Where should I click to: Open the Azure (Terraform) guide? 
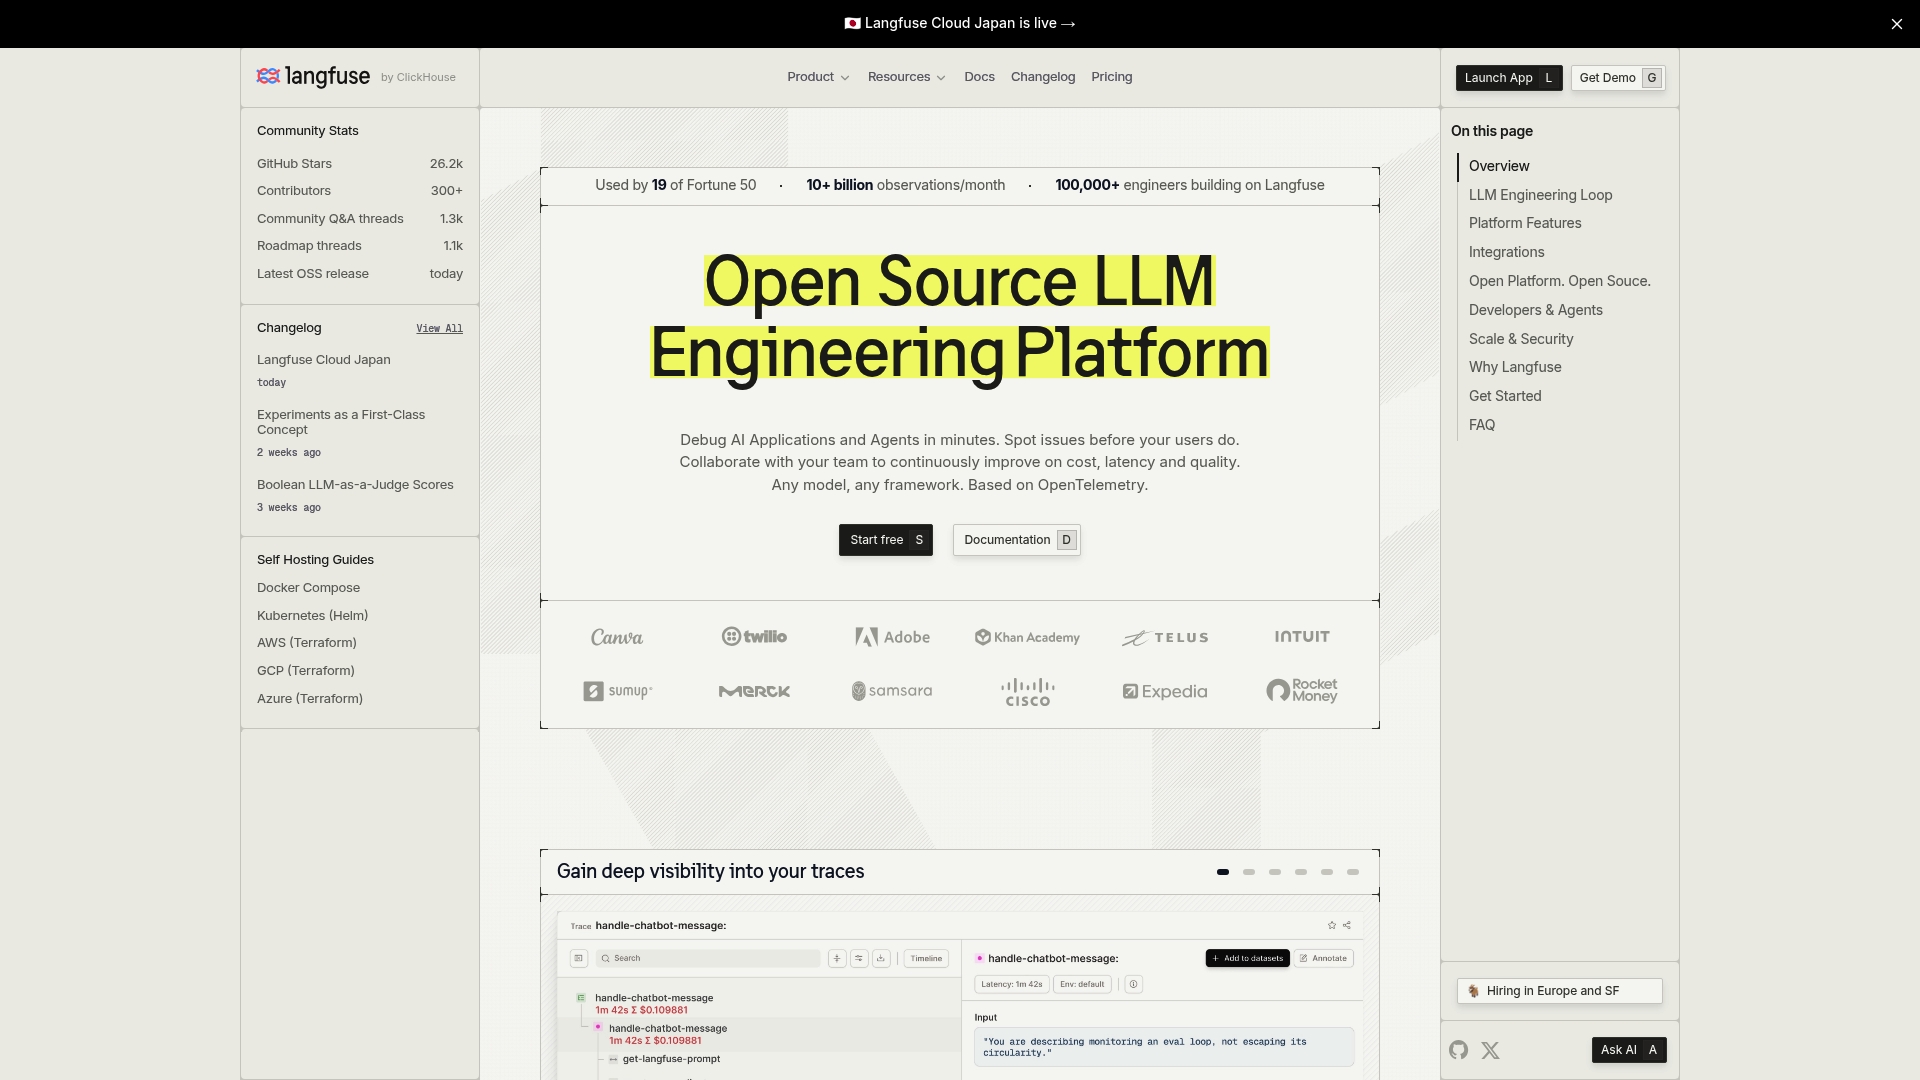tap(310, 699)
